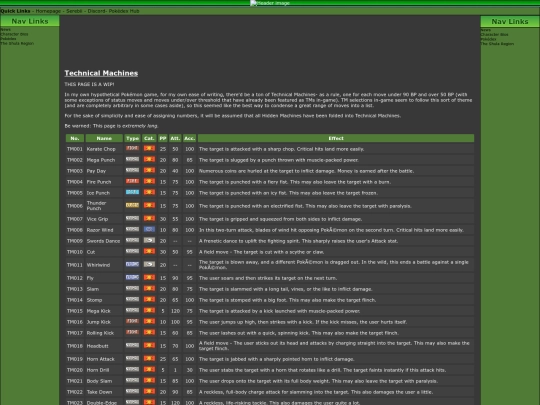Click the Att. column header
Screen dimensions: 540x405
coord(175,138)
